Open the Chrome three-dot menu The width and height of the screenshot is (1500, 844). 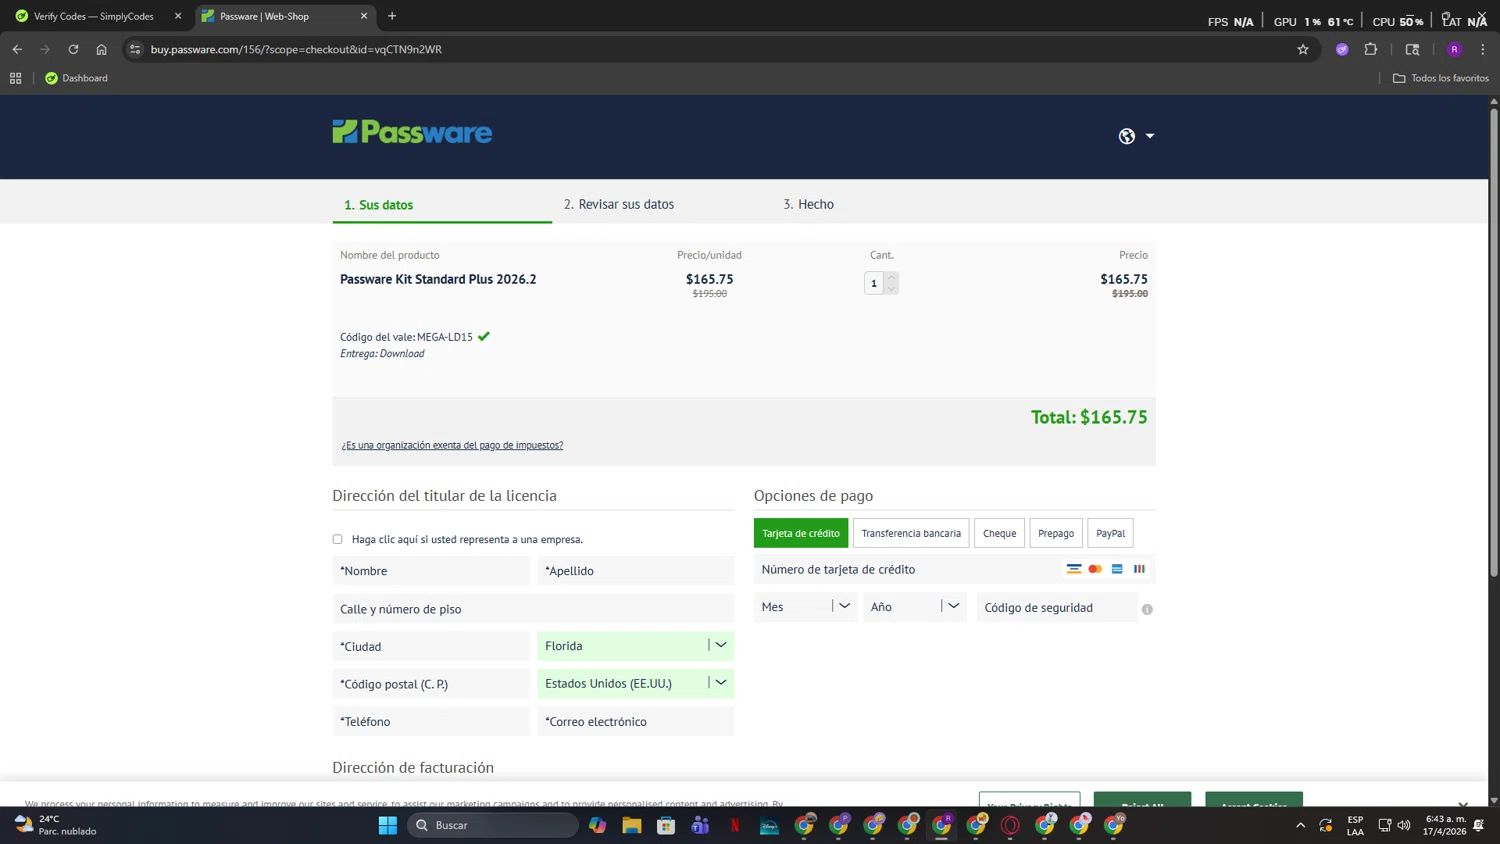click(1483, 49)
